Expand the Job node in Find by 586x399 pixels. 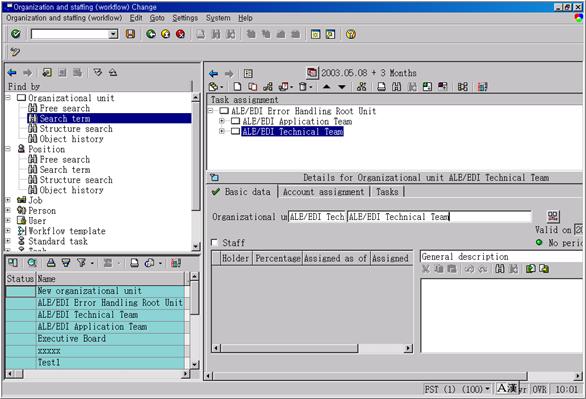(x=8, y=200)
